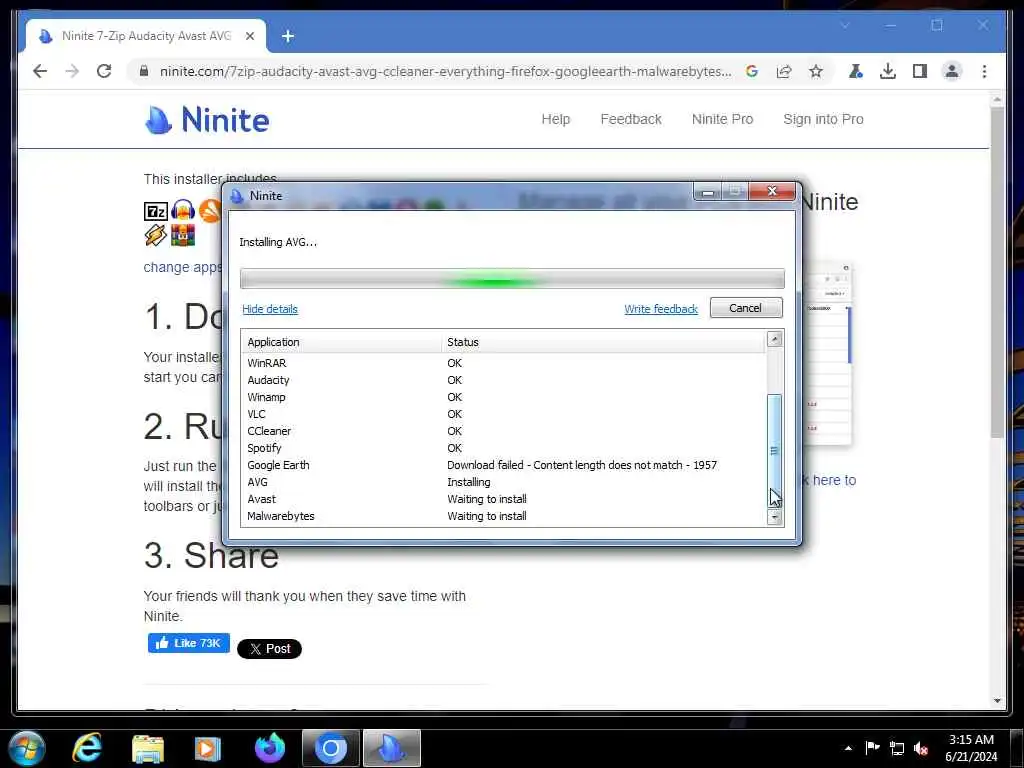
Task: Select the Winamp row in the list
Action: [x=503, y=397]
